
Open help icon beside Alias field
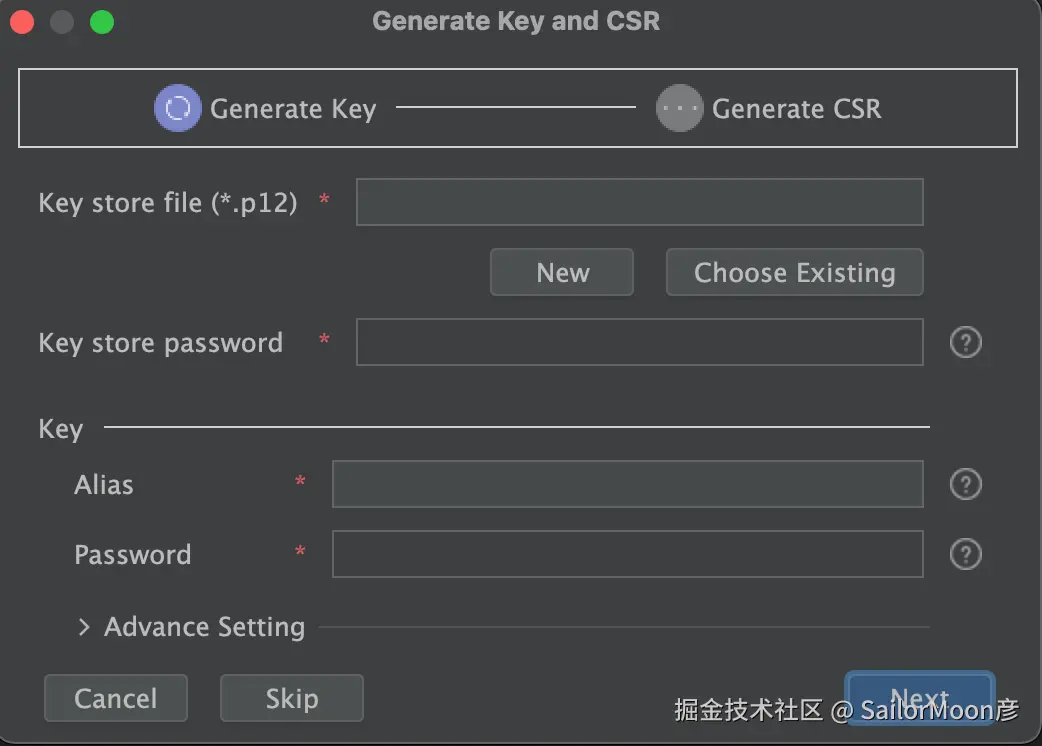coord(965,485)
